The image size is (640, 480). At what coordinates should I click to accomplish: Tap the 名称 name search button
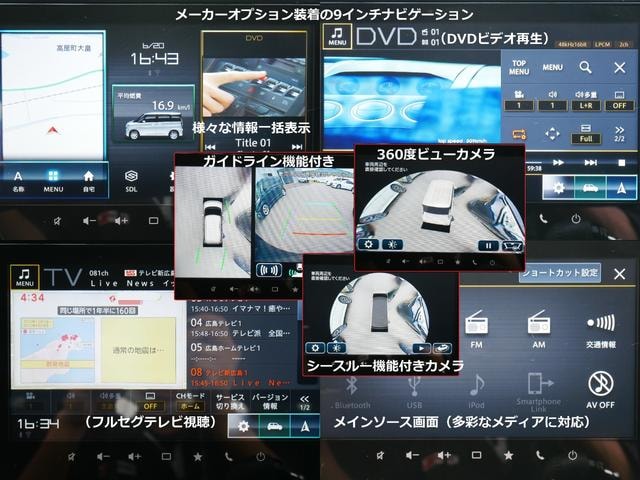click(18, 181)
